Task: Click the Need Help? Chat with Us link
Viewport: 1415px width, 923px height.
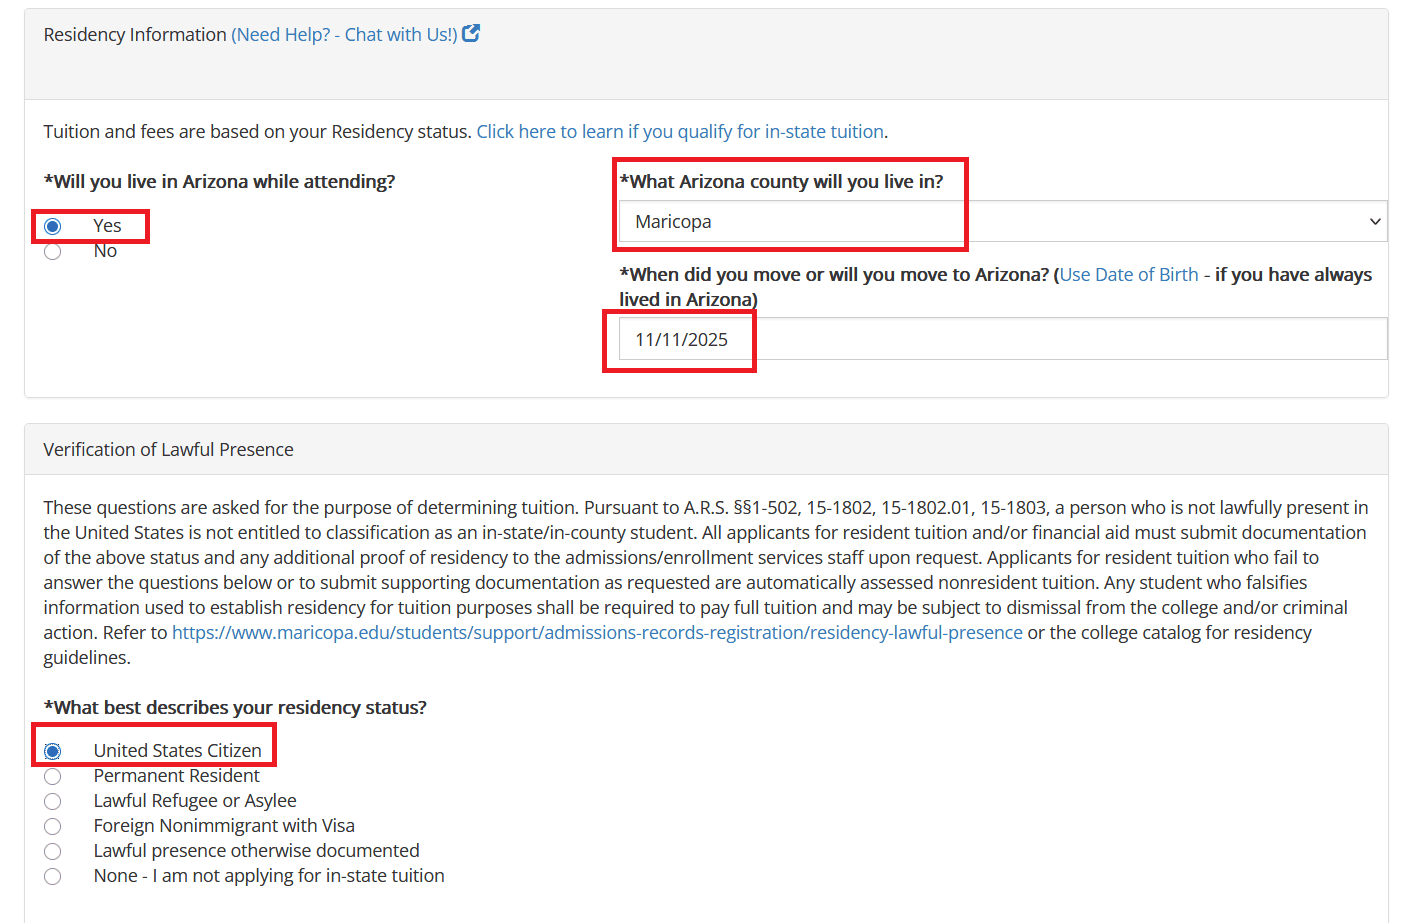Action: [344, 35]
